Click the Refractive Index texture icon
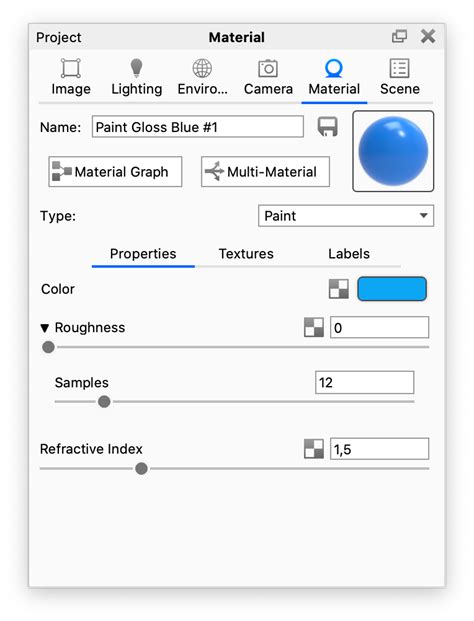The width and height of the screenshot is (474, 621). click(314, 449)
